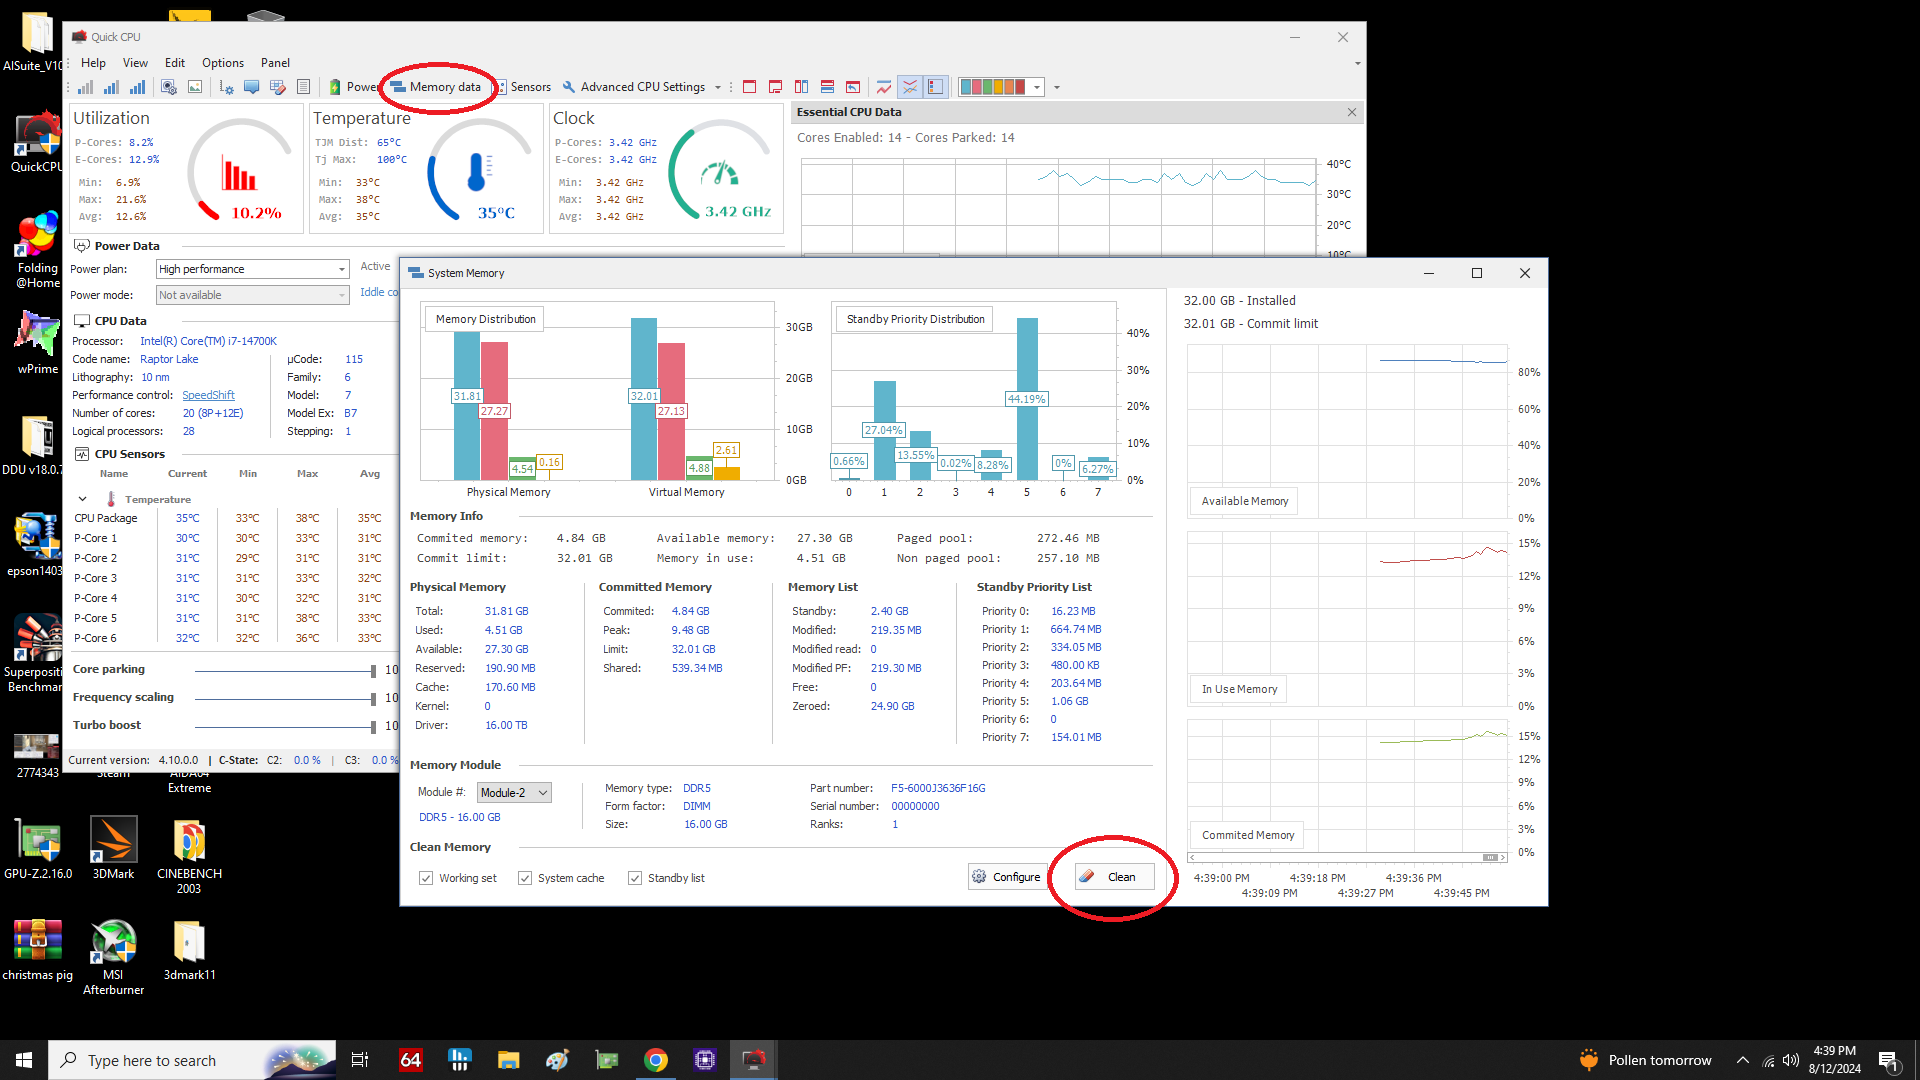Click the second red window layout icon

(x=775, y=87)
